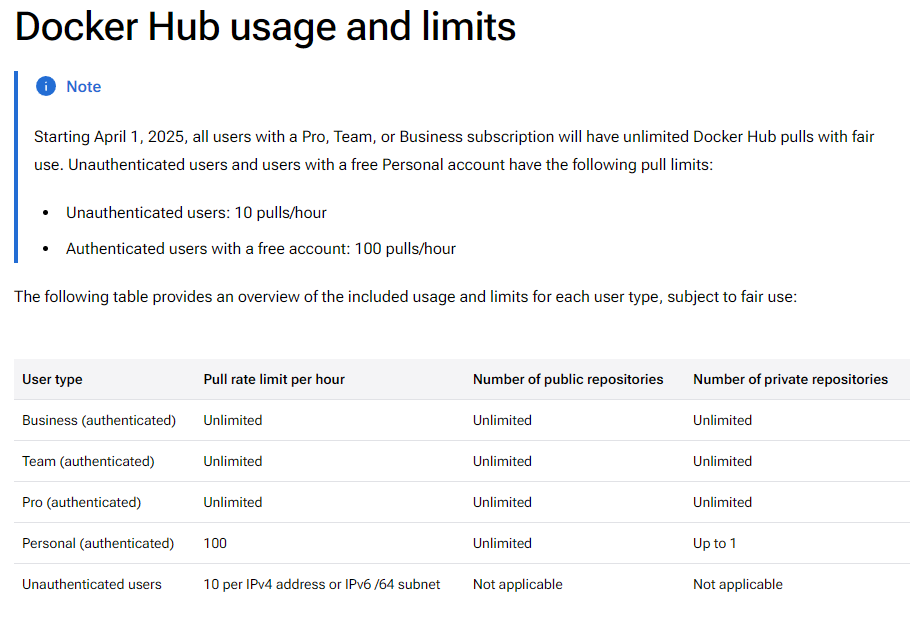
Task: Click the Business row's pull rate "Unlimited" cell
Action: pyautogui.click(x=232, y=420)
